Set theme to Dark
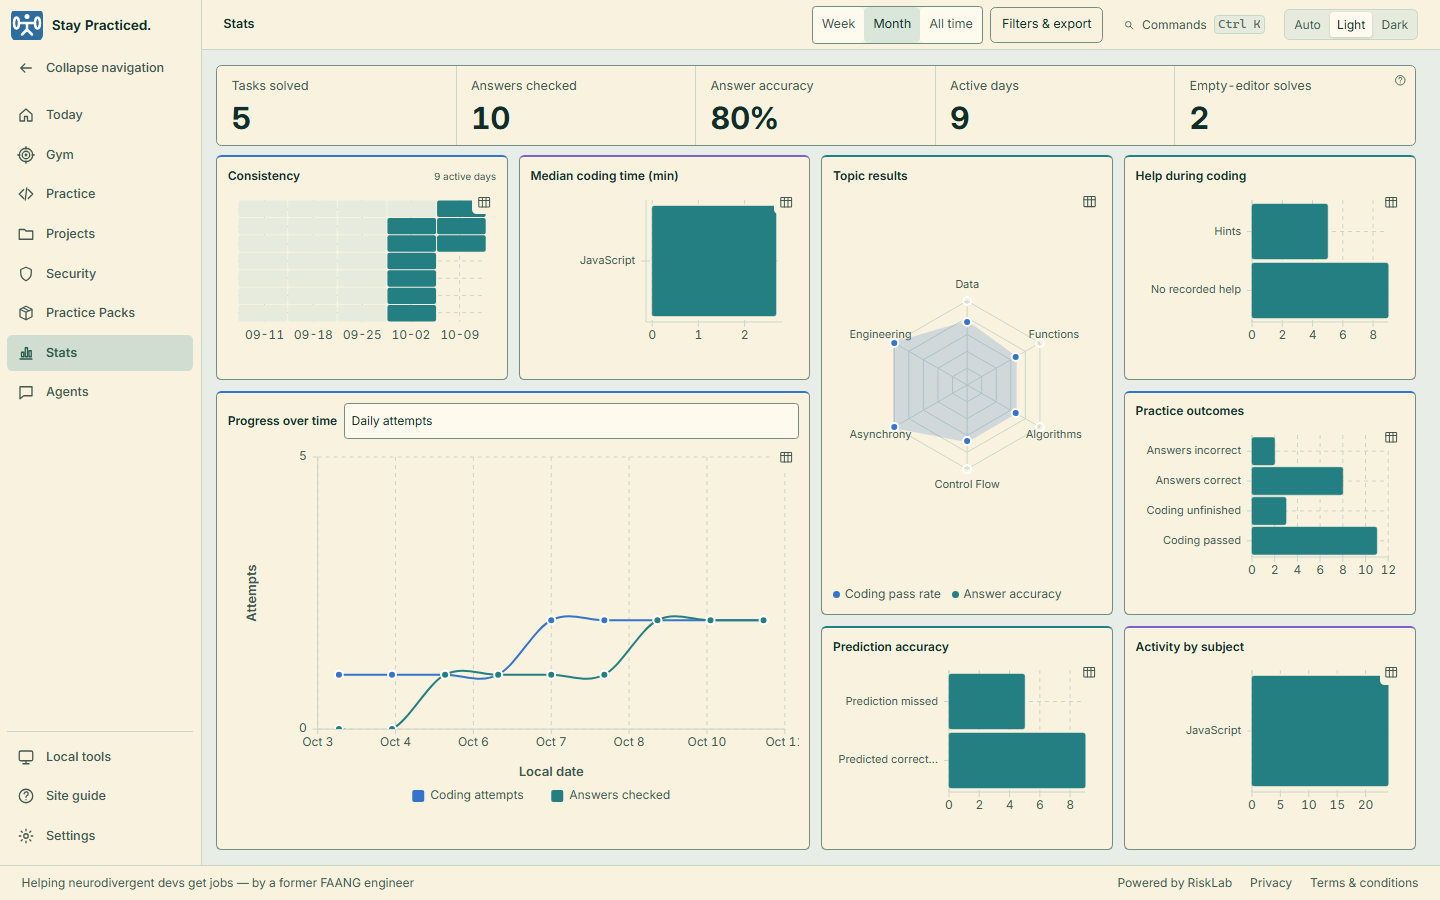This screenshot has width=1440, height=900. (x=1395, y=25)
